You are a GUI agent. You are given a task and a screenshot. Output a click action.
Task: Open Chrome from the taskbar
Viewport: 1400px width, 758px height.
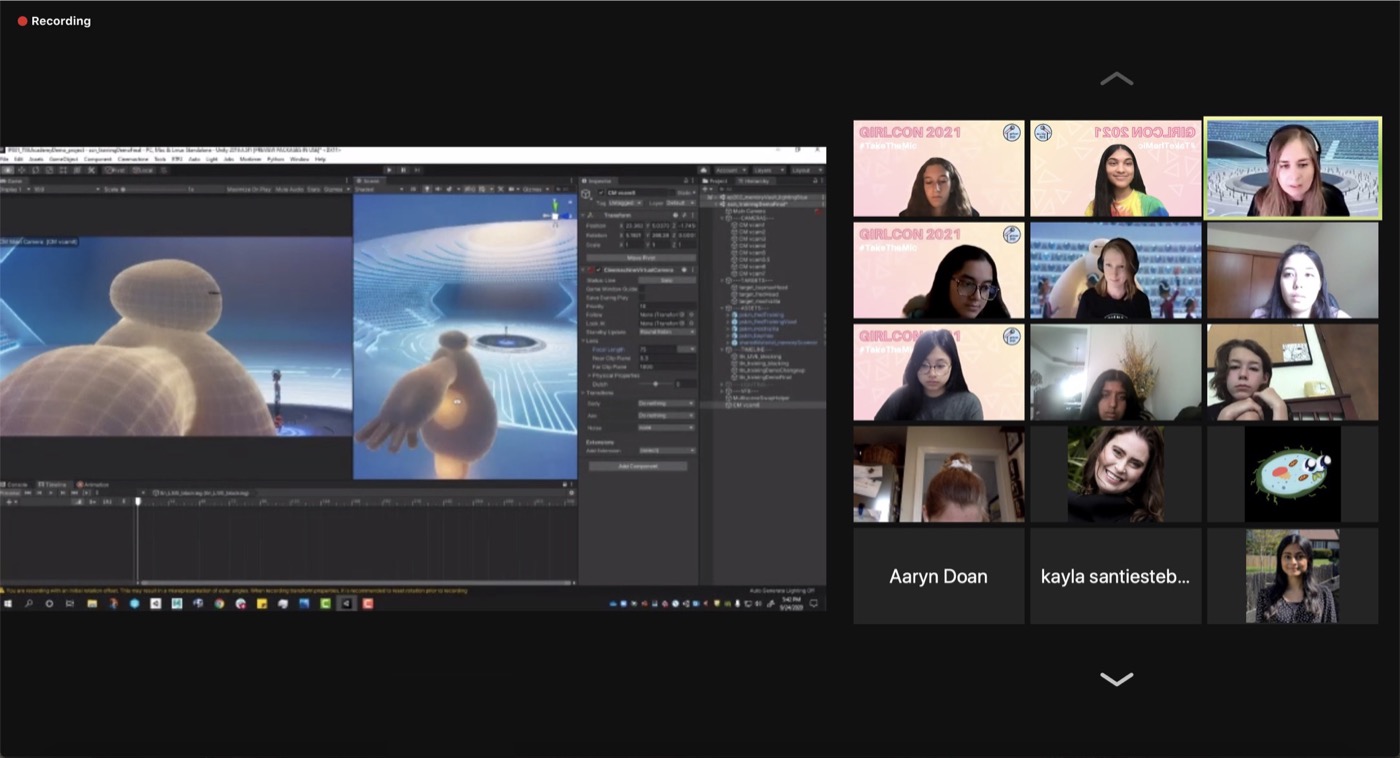point(219,604)
